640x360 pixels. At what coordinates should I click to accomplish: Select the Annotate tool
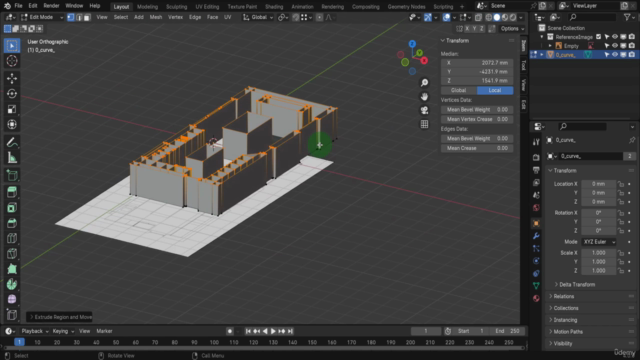point(12,142)
